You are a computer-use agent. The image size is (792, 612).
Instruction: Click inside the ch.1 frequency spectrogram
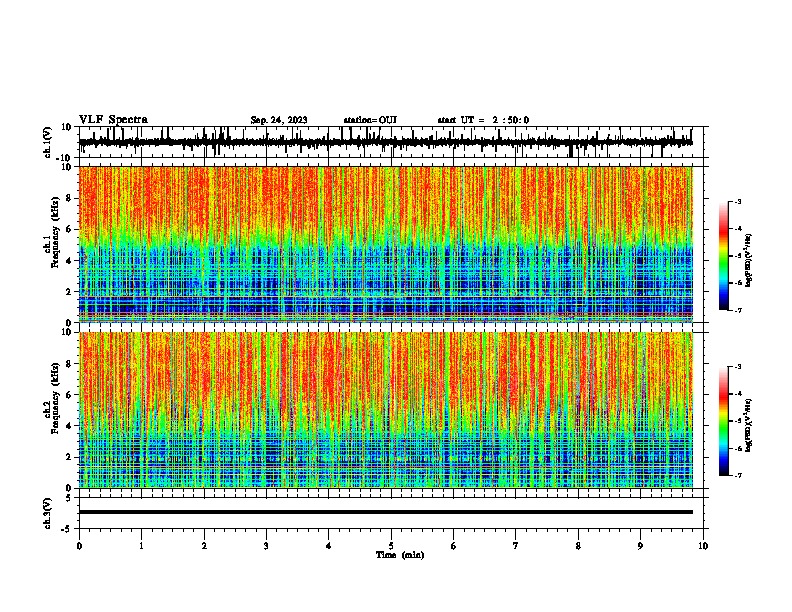tap(385, 244)
